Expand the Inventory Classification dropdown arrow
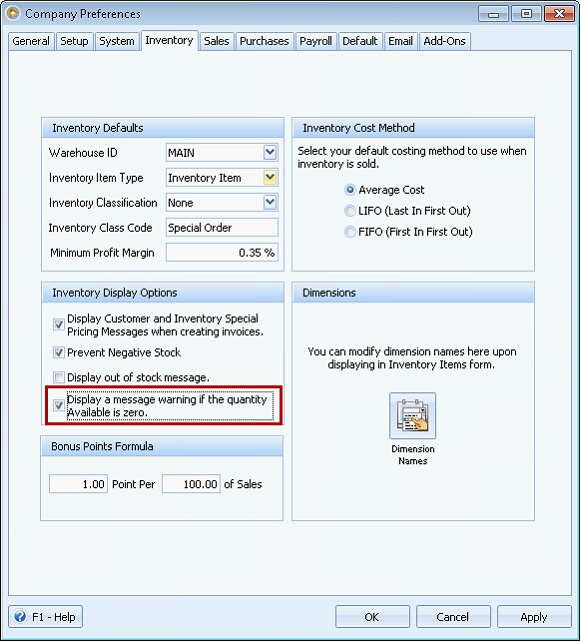The image size is (581, 642). click(x=270, y=202)
